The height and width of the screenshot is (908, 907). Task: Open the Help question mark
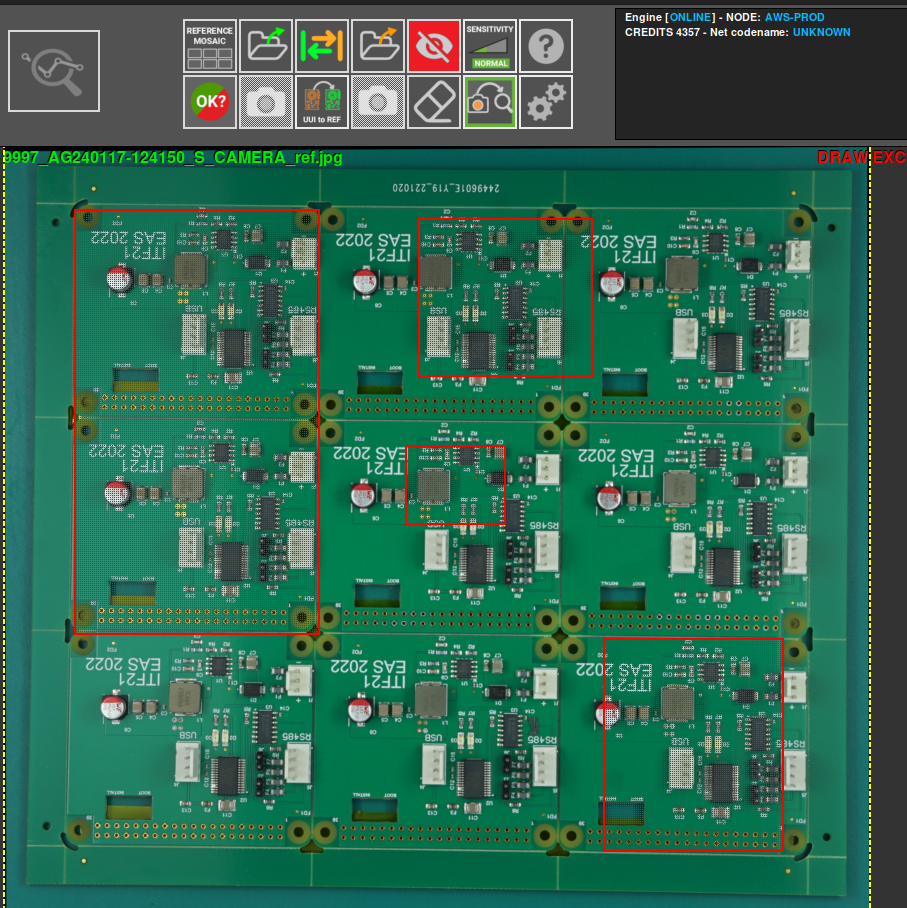click(545, 46)
